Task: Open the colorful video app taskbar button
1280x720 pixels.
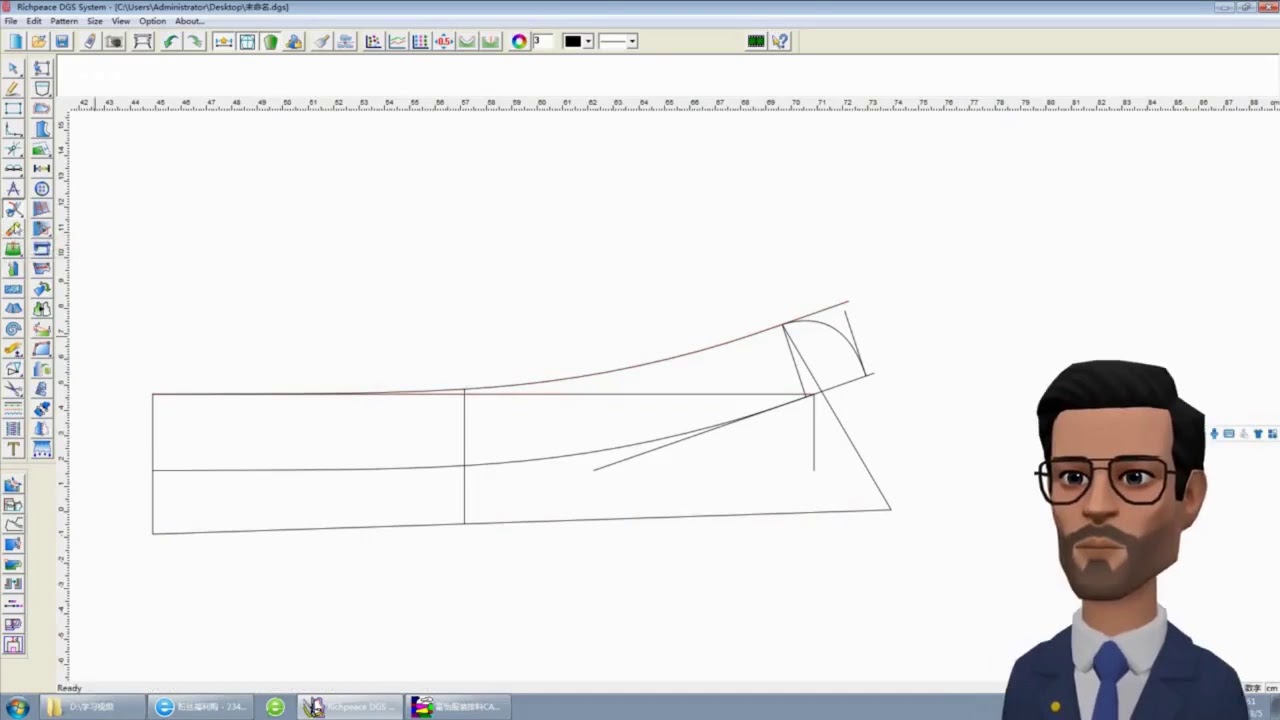Action: pos(457,707)
